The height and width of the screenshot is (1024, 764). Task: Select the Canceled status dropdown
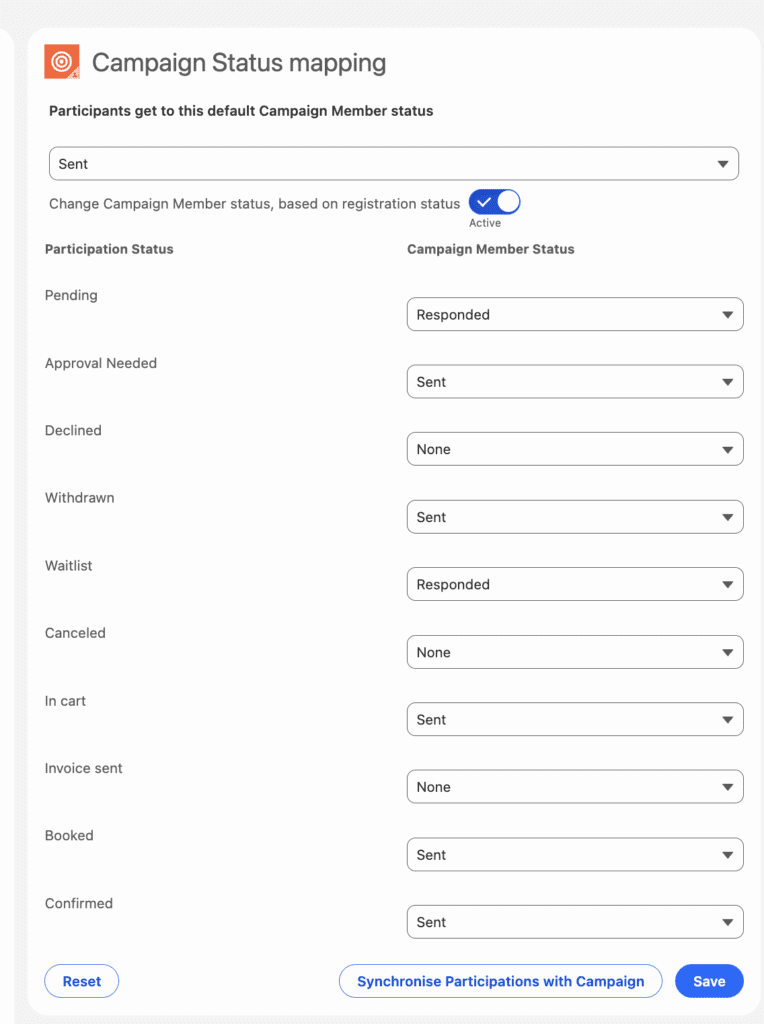click(574, 652)
